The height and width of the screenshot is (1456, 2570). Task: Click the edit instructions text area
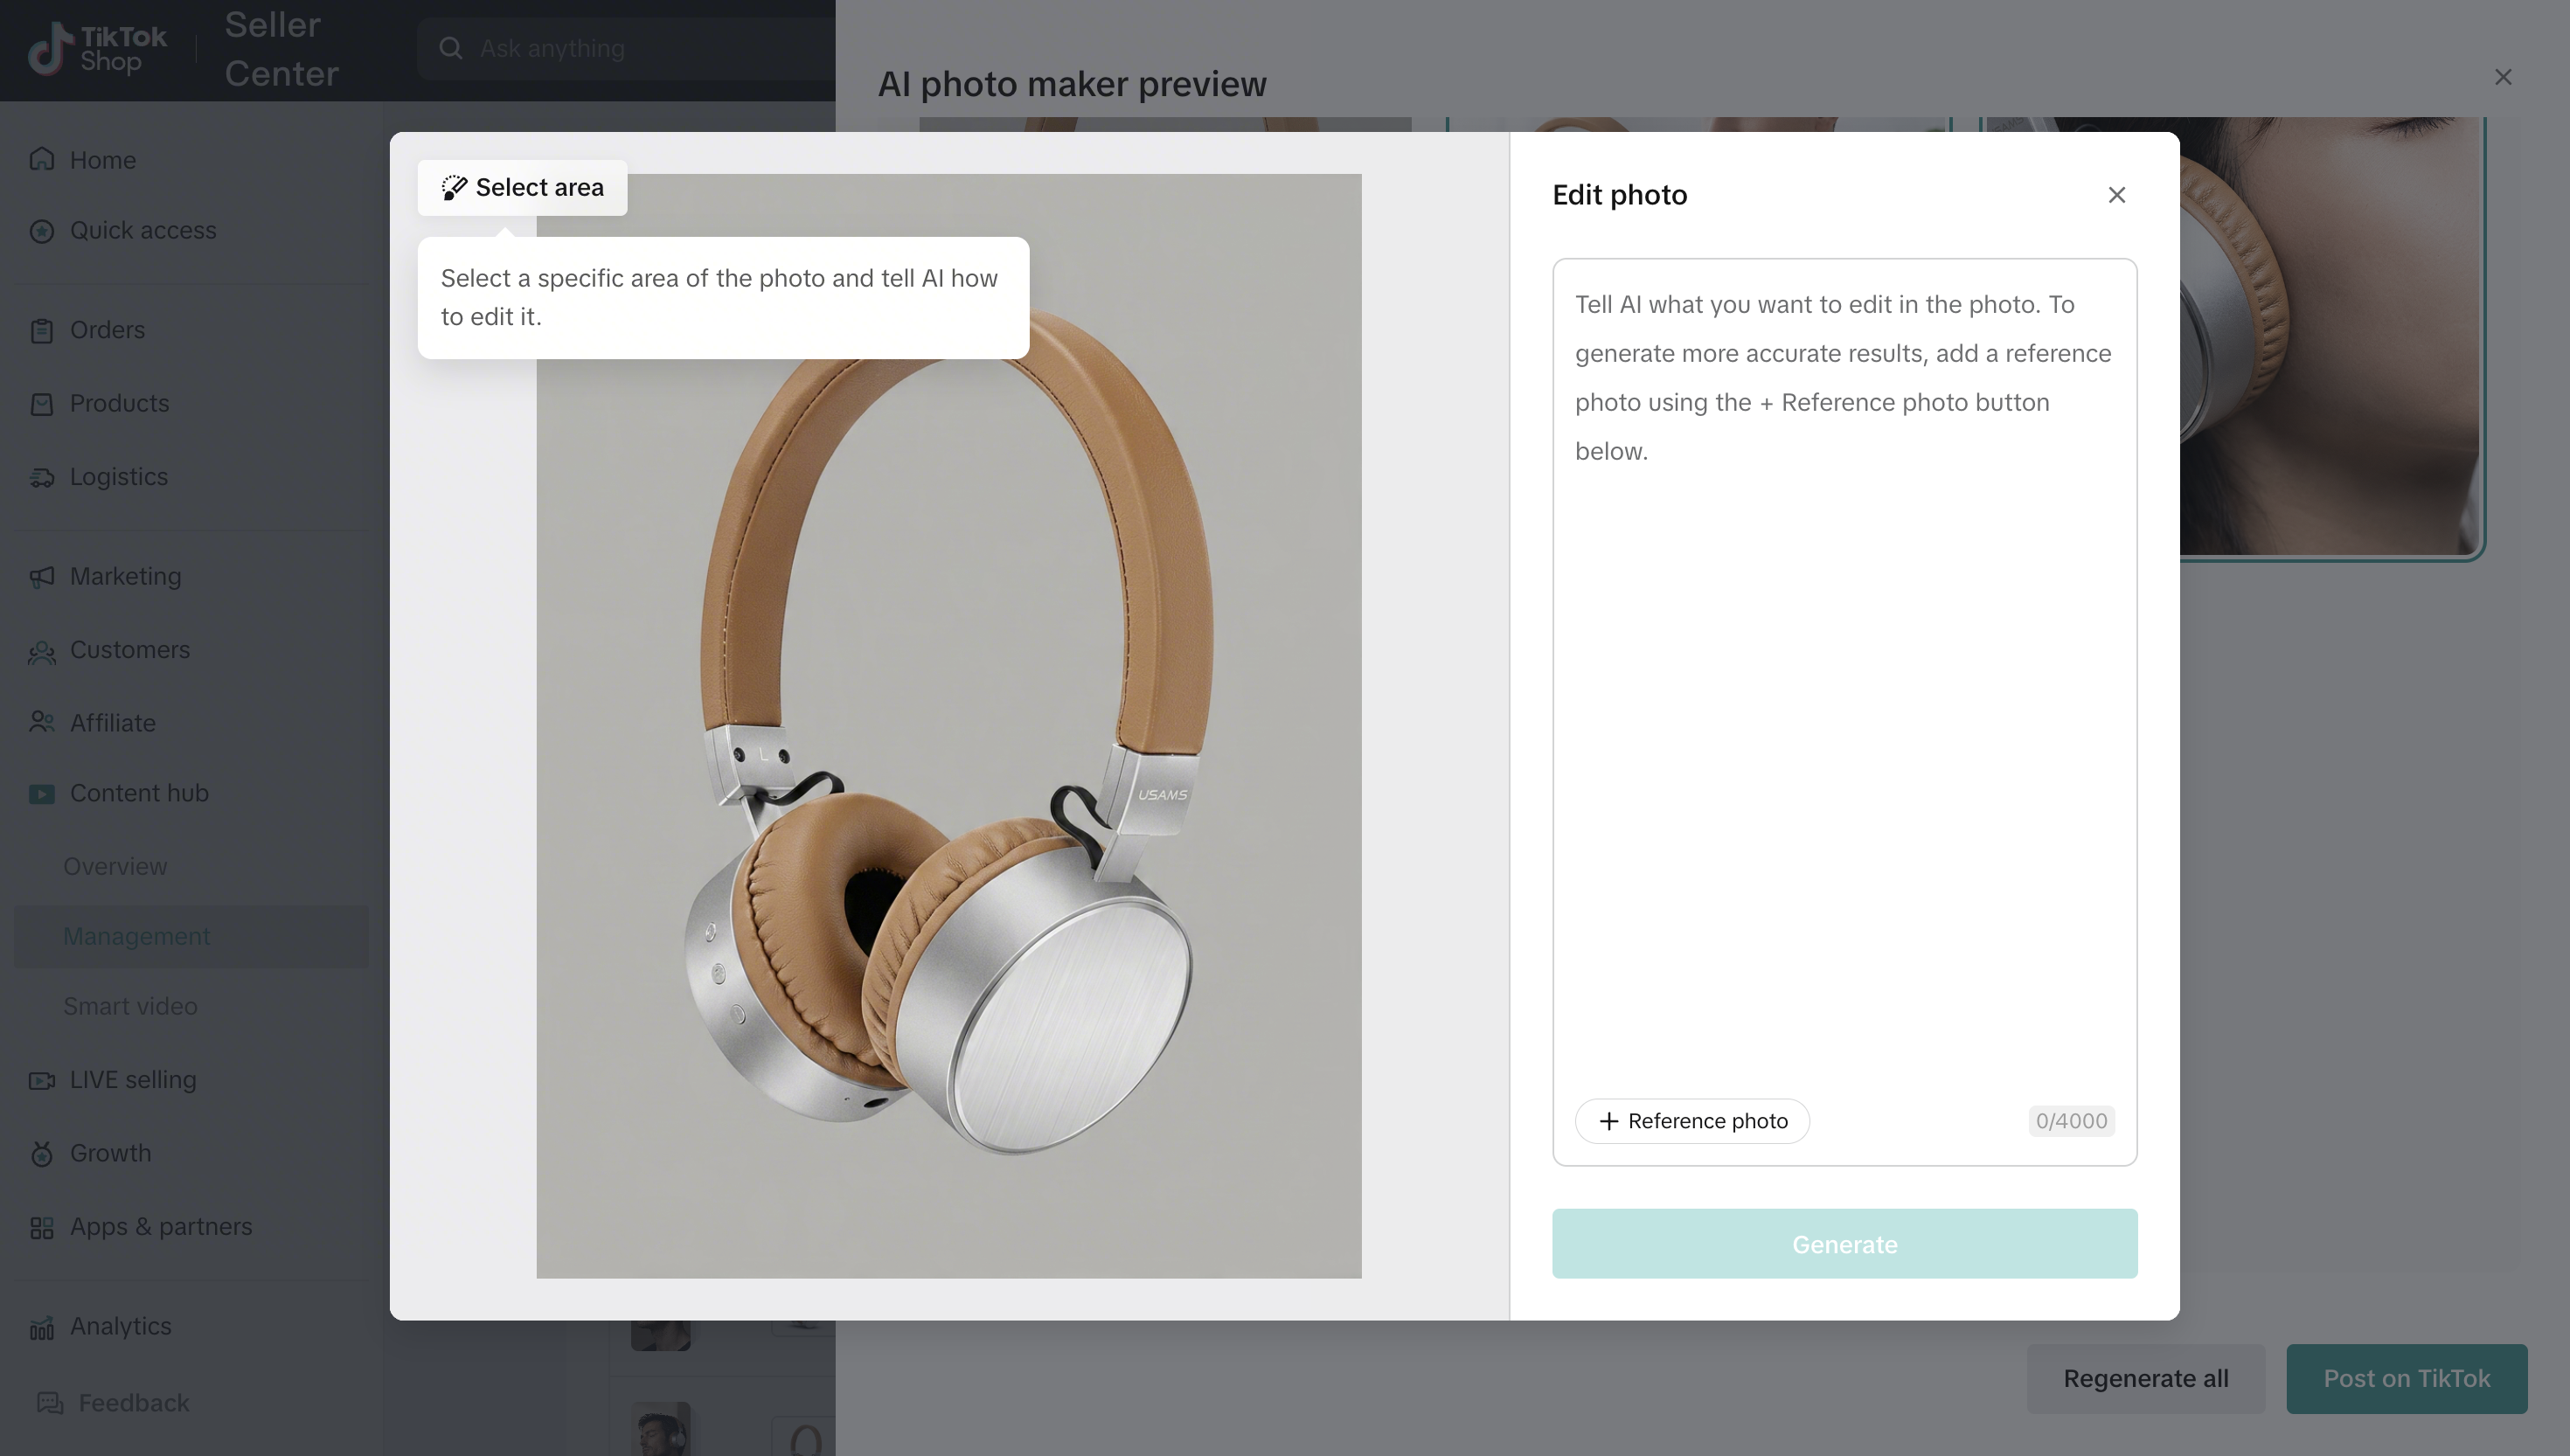pyautogui.click(x=1844, y=680)
